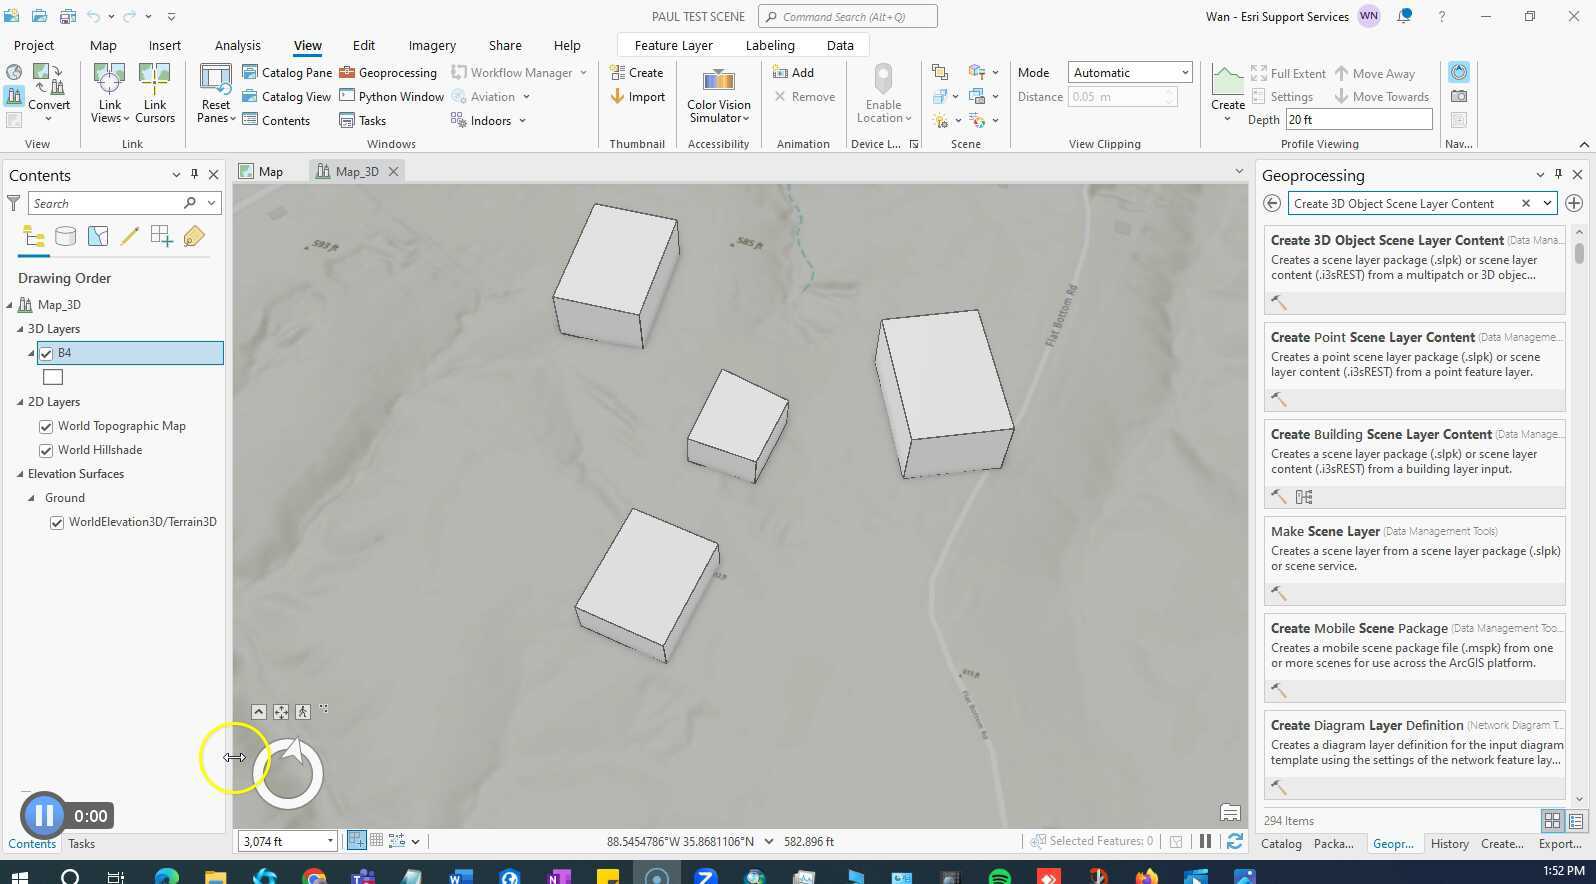The width and height of the screenshot is (1596, 884).
Task: Click the B4 layer white symbol swatch
Action: (x=53, y=377)
